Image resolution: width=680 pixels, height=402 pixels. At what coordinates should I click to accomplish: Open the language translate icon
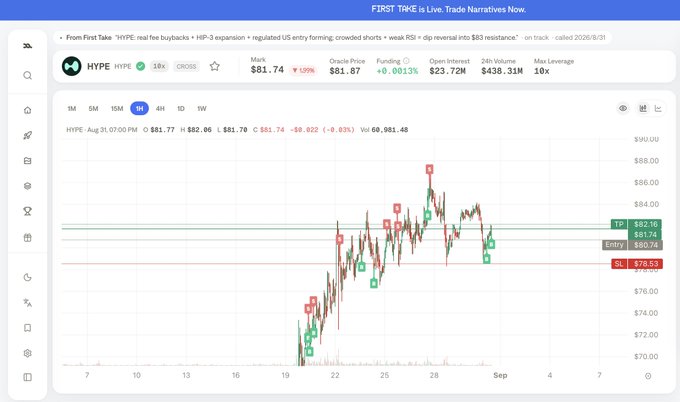[27, 303]
